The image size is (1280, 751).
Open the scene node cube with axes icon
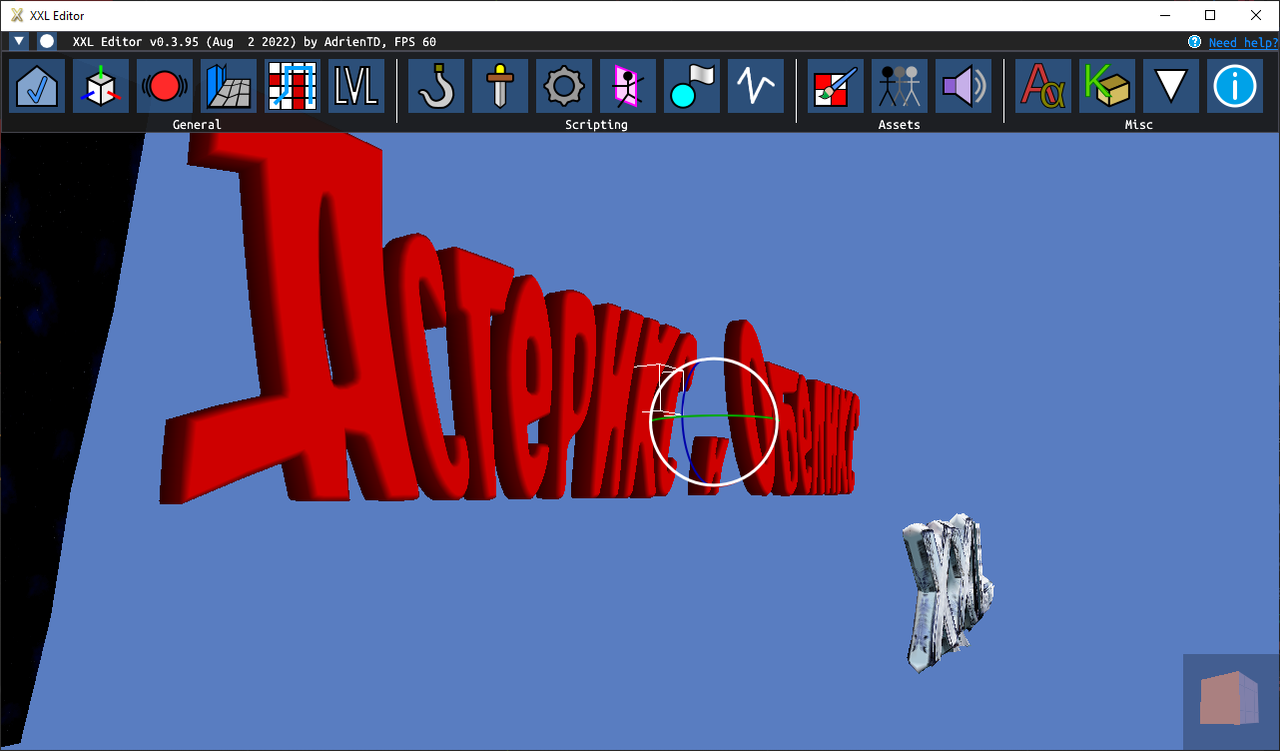101,86
